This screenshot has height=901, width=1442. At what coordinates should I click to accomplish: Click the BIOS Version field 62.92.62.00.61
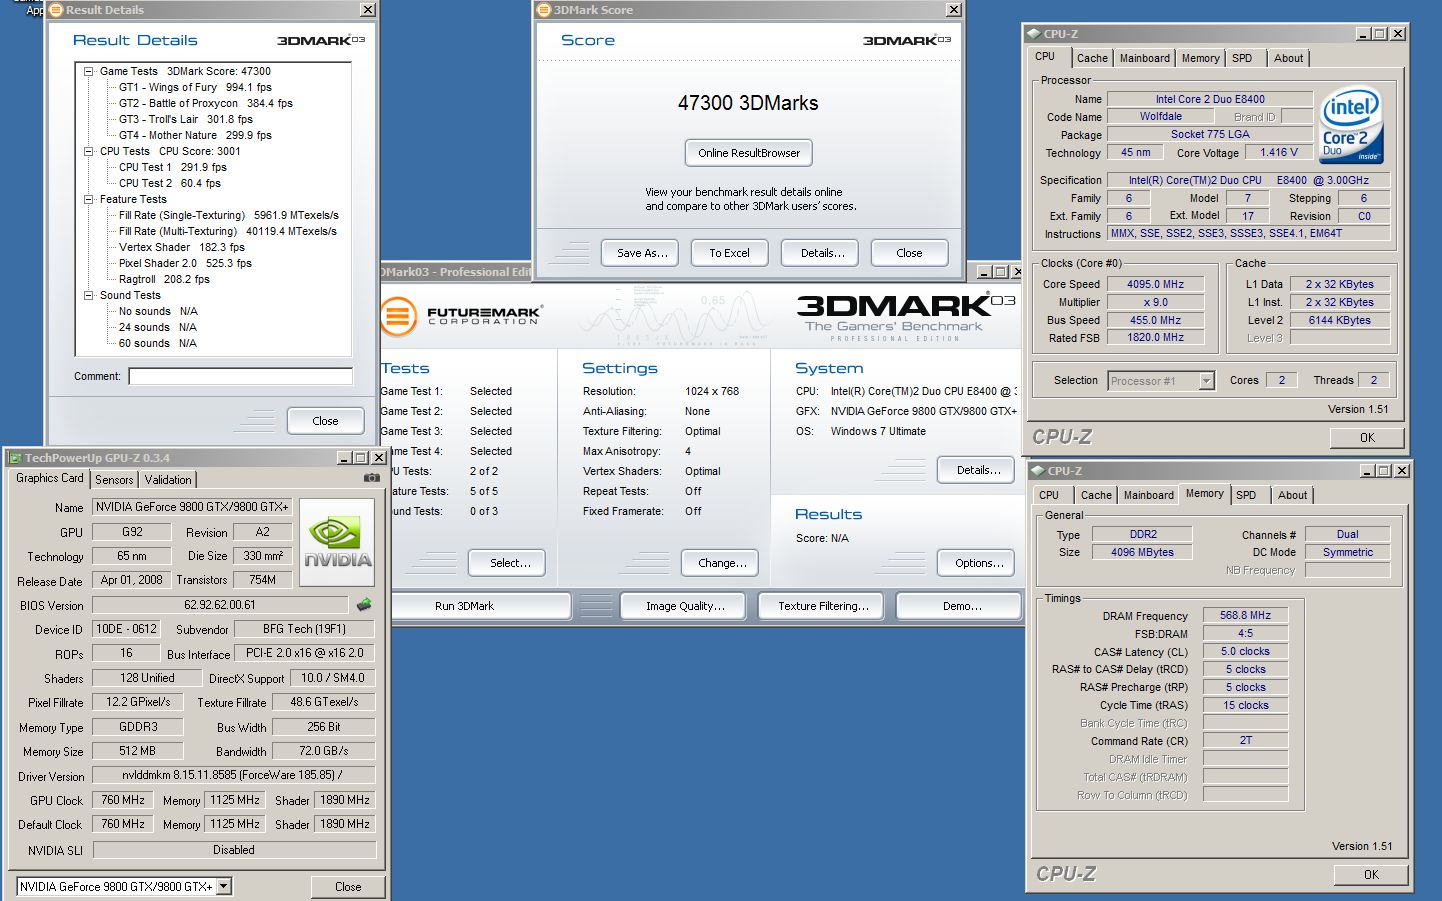click(x=220, y=605)
